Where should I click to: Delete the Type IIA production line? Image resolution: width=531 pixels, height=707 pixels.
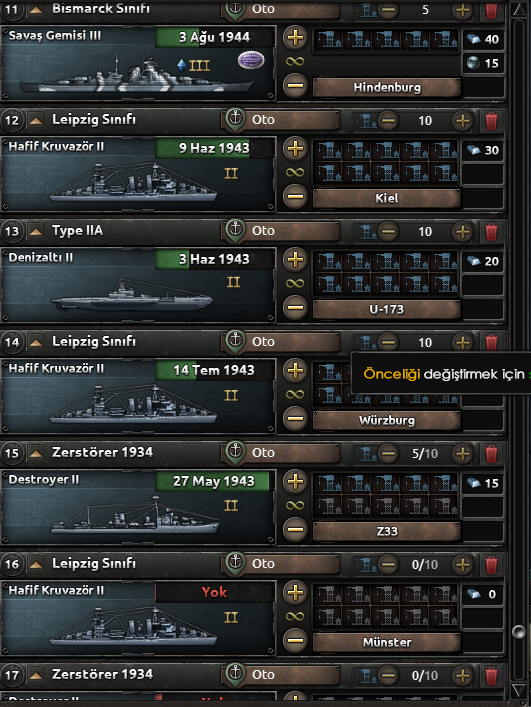coord(491,232)
